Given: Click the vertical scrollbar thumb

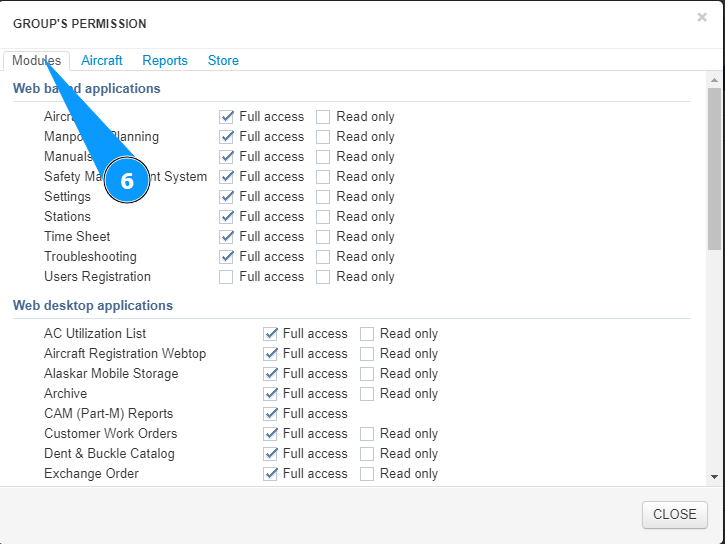Looking at the screenshot, I should 714,168.
